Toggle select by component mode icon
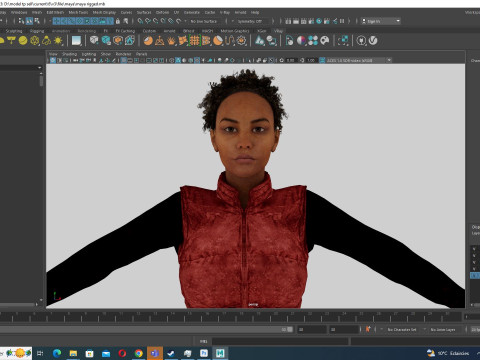Screen dimensions: 480x360 pos(37,21)
